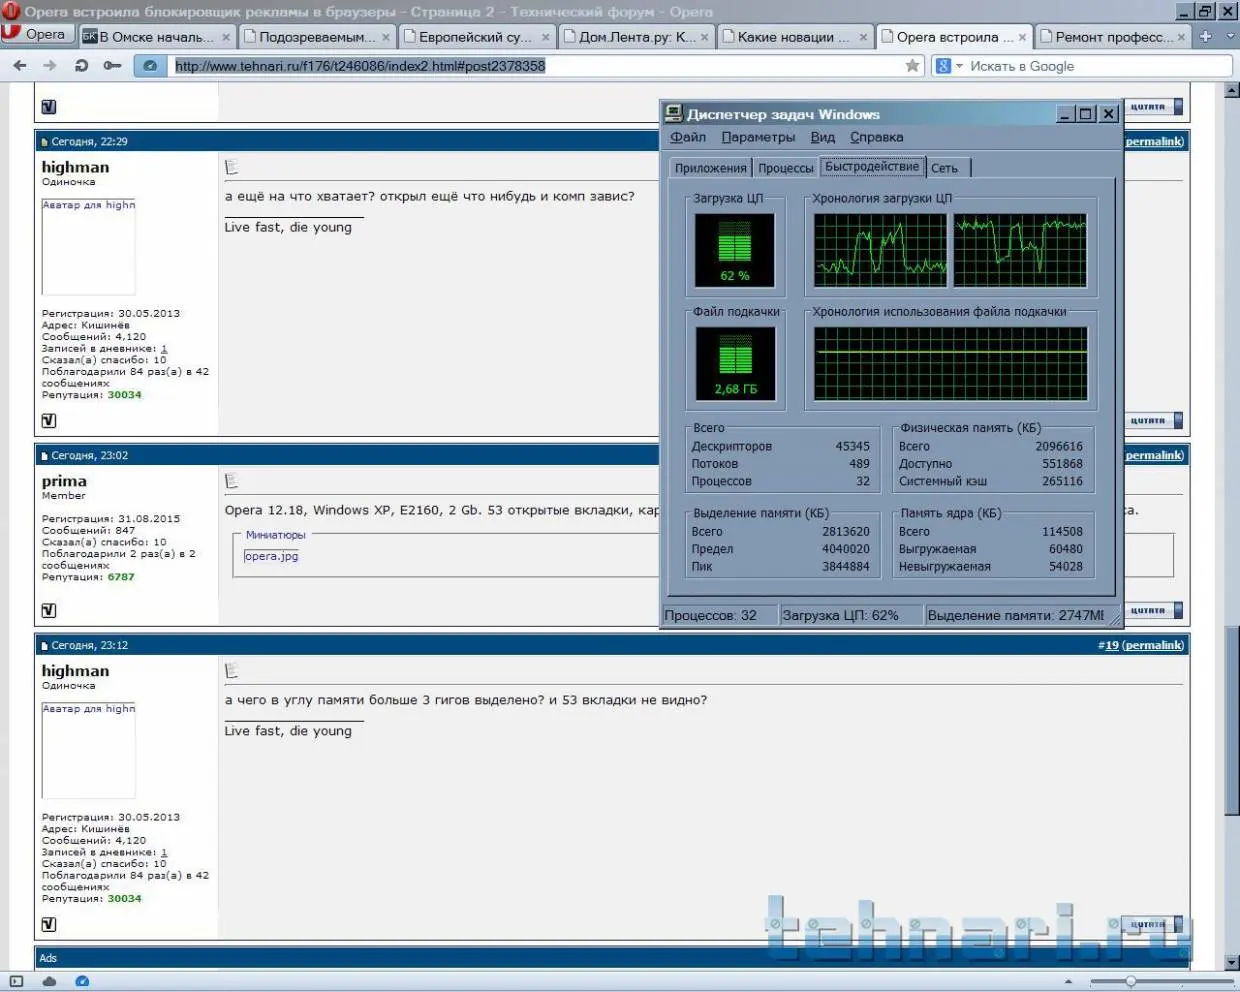Click the Forward navigation arrow
Viewport: 1240px width, 992px height.
[x=50, y=66]
